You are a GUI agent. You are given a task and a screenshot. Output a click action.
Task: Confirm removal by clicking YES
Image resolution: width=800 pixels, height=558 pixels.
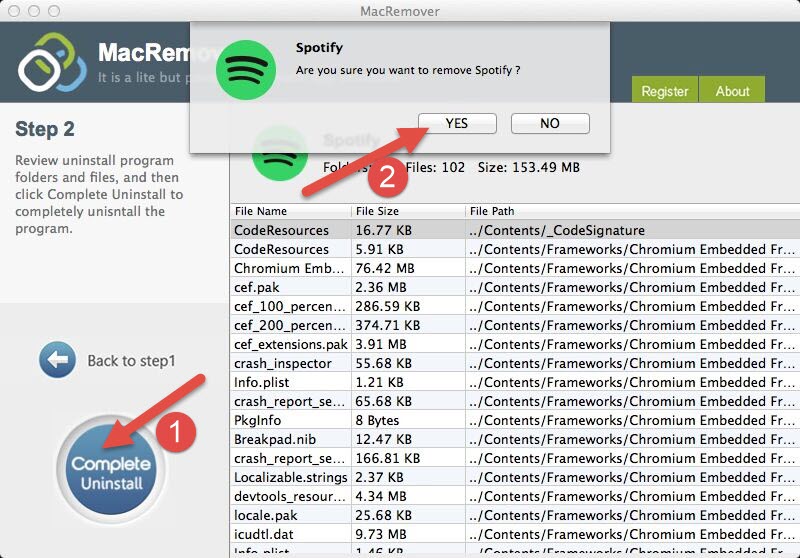(x=457, y=123)
